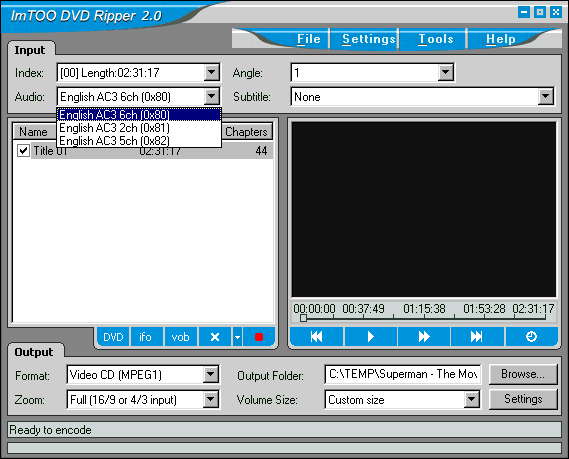Uncheck the Title 01 checkbox
Screen dimensions: 569x459
[x=24, y=150]
